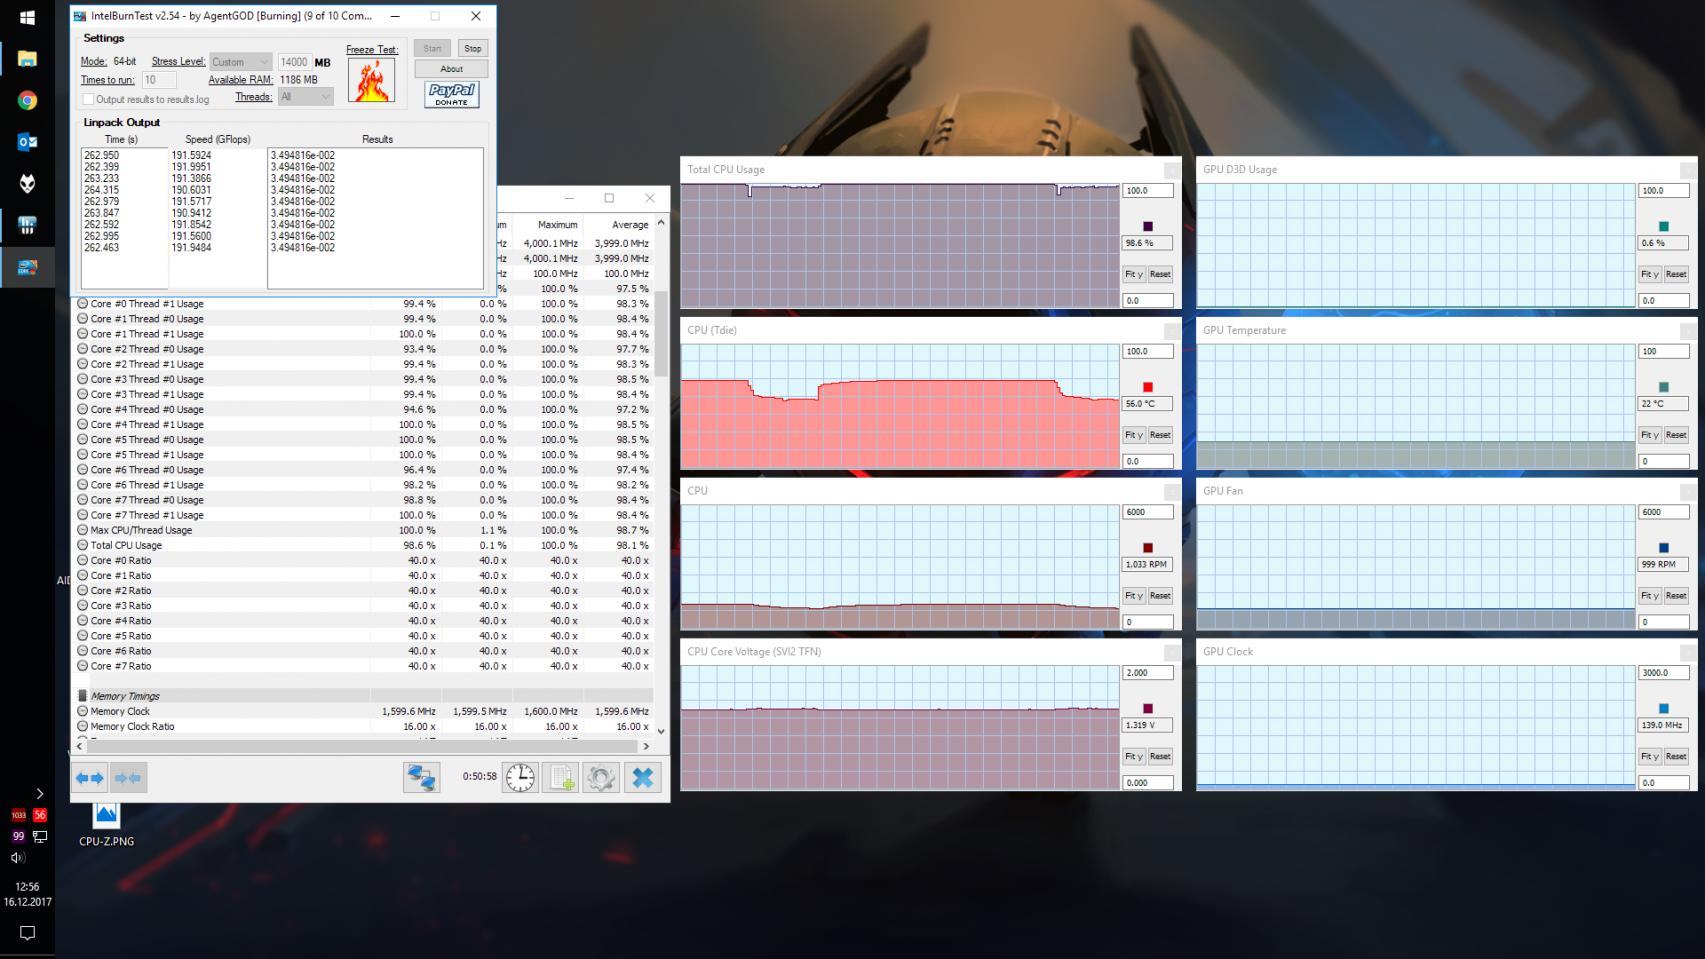Click Fit y on GPU Fan graph
The height and width of the screenshot is (959, 1705).
[1649, 596]
